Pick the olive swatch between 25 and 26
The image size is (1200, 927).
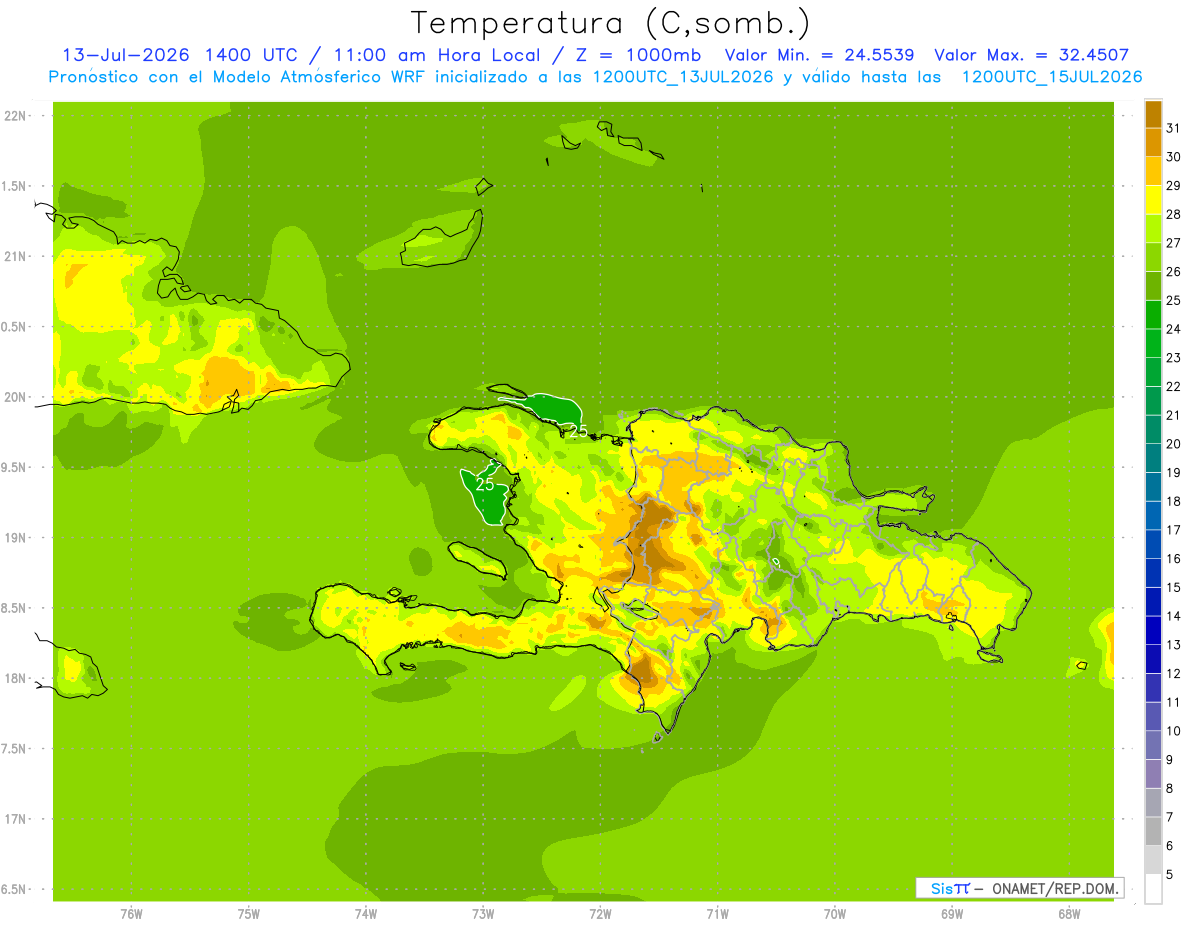pos(1153,286)
